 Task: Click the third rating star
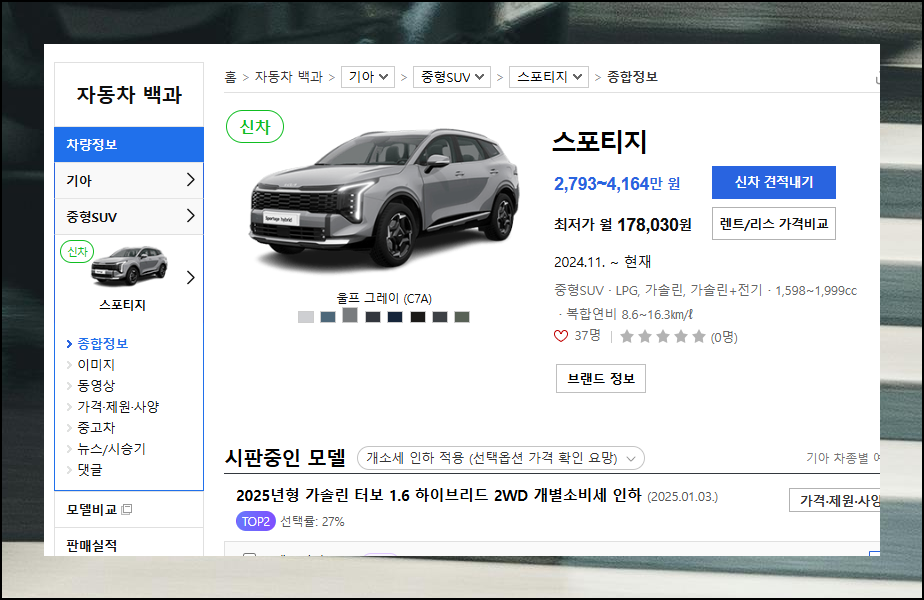pyautogui.click(x=663, y=337)
